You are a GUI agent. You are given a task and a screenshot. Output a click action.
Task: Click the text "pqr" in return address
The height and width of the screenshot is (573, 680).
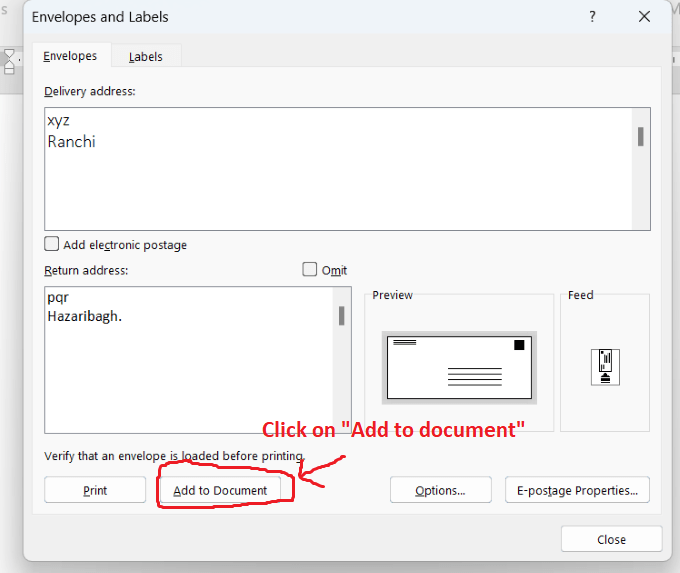[58, 298]
